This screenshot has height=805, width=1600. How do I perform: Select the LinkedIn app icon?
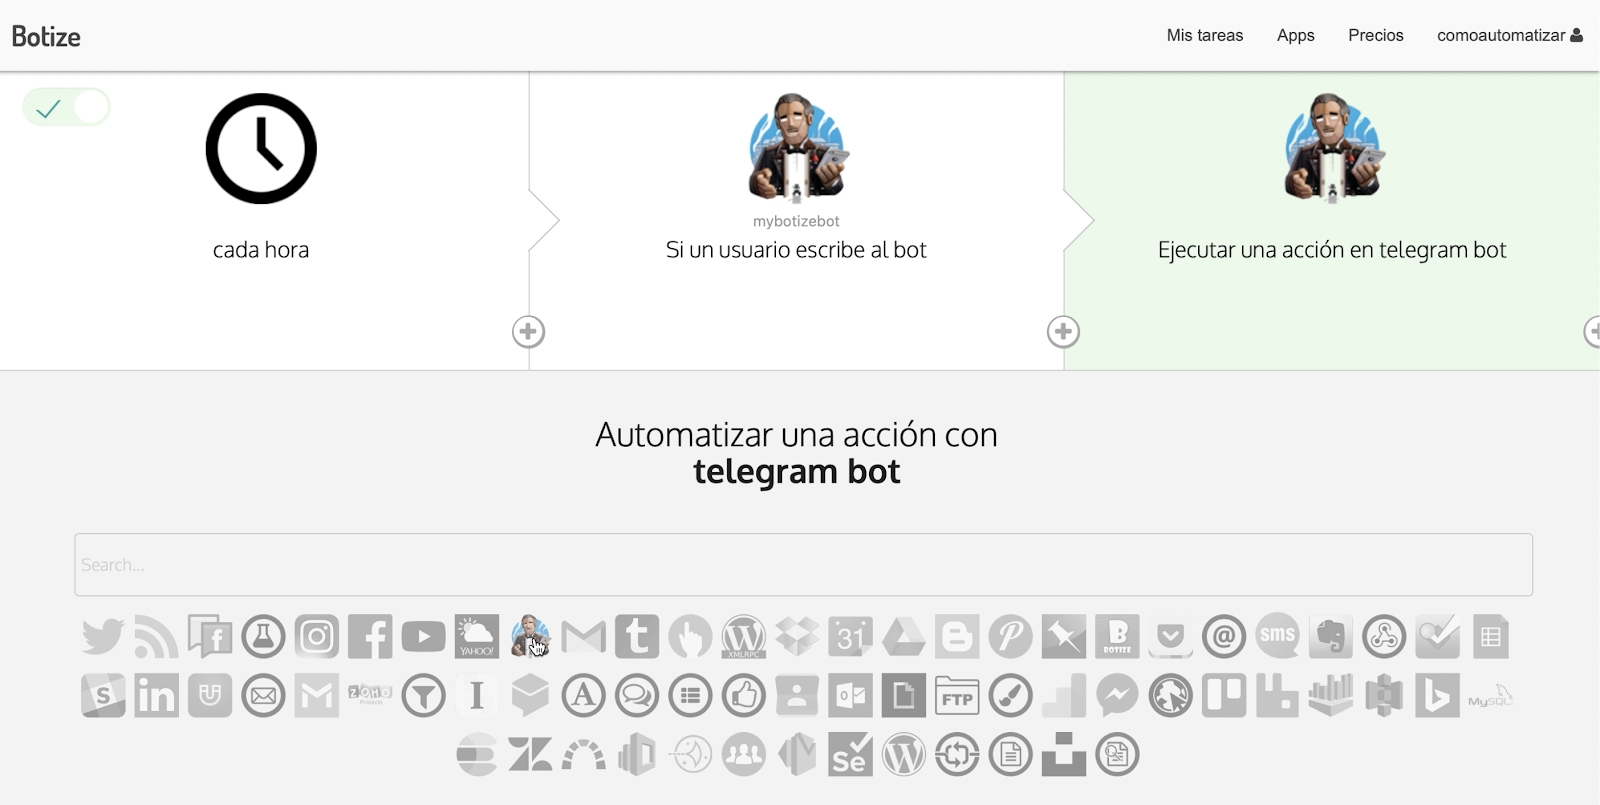(156, 696)
